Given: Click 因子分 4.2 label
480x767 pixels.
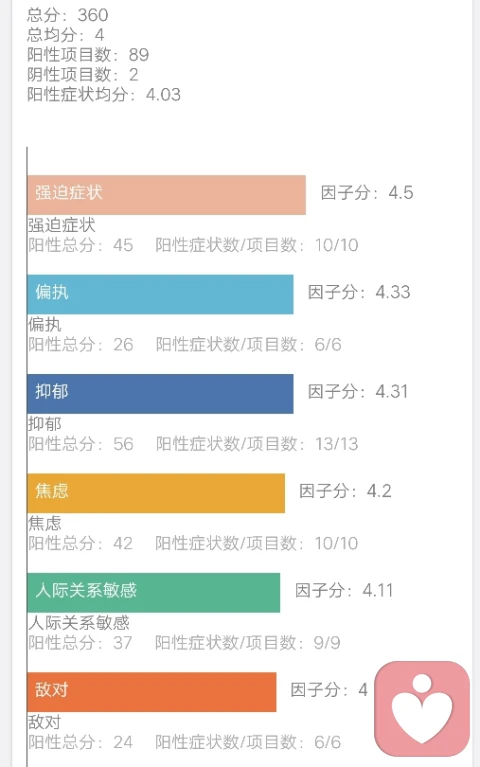Looking at the screenshot, I should (345, 491).
